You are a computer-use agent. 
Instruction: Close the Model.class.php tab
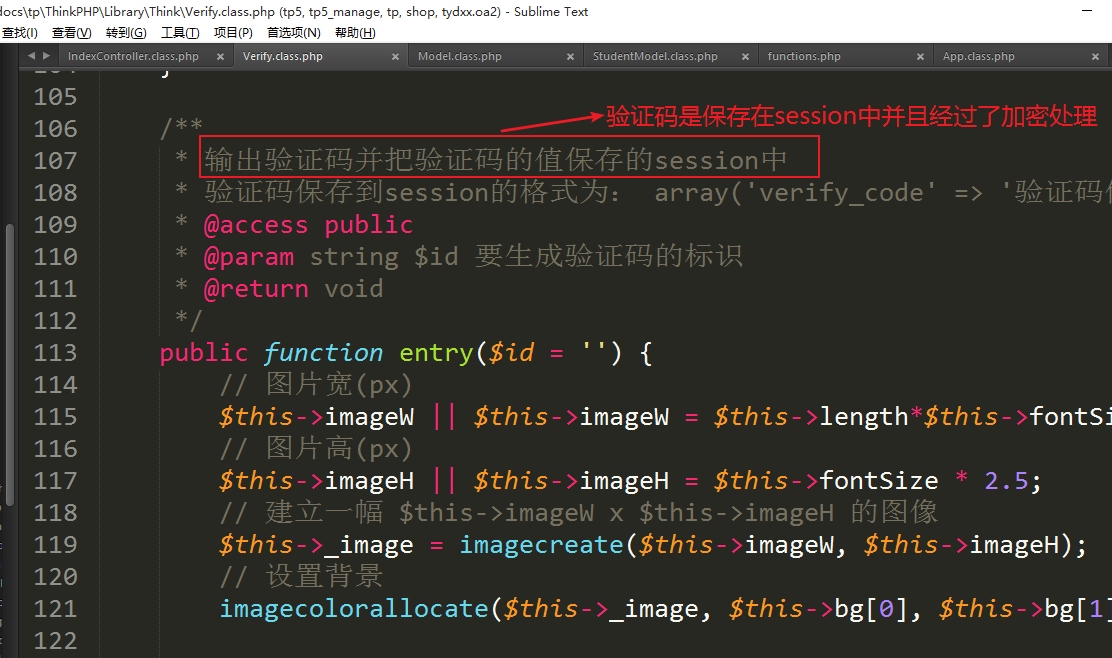571,57
